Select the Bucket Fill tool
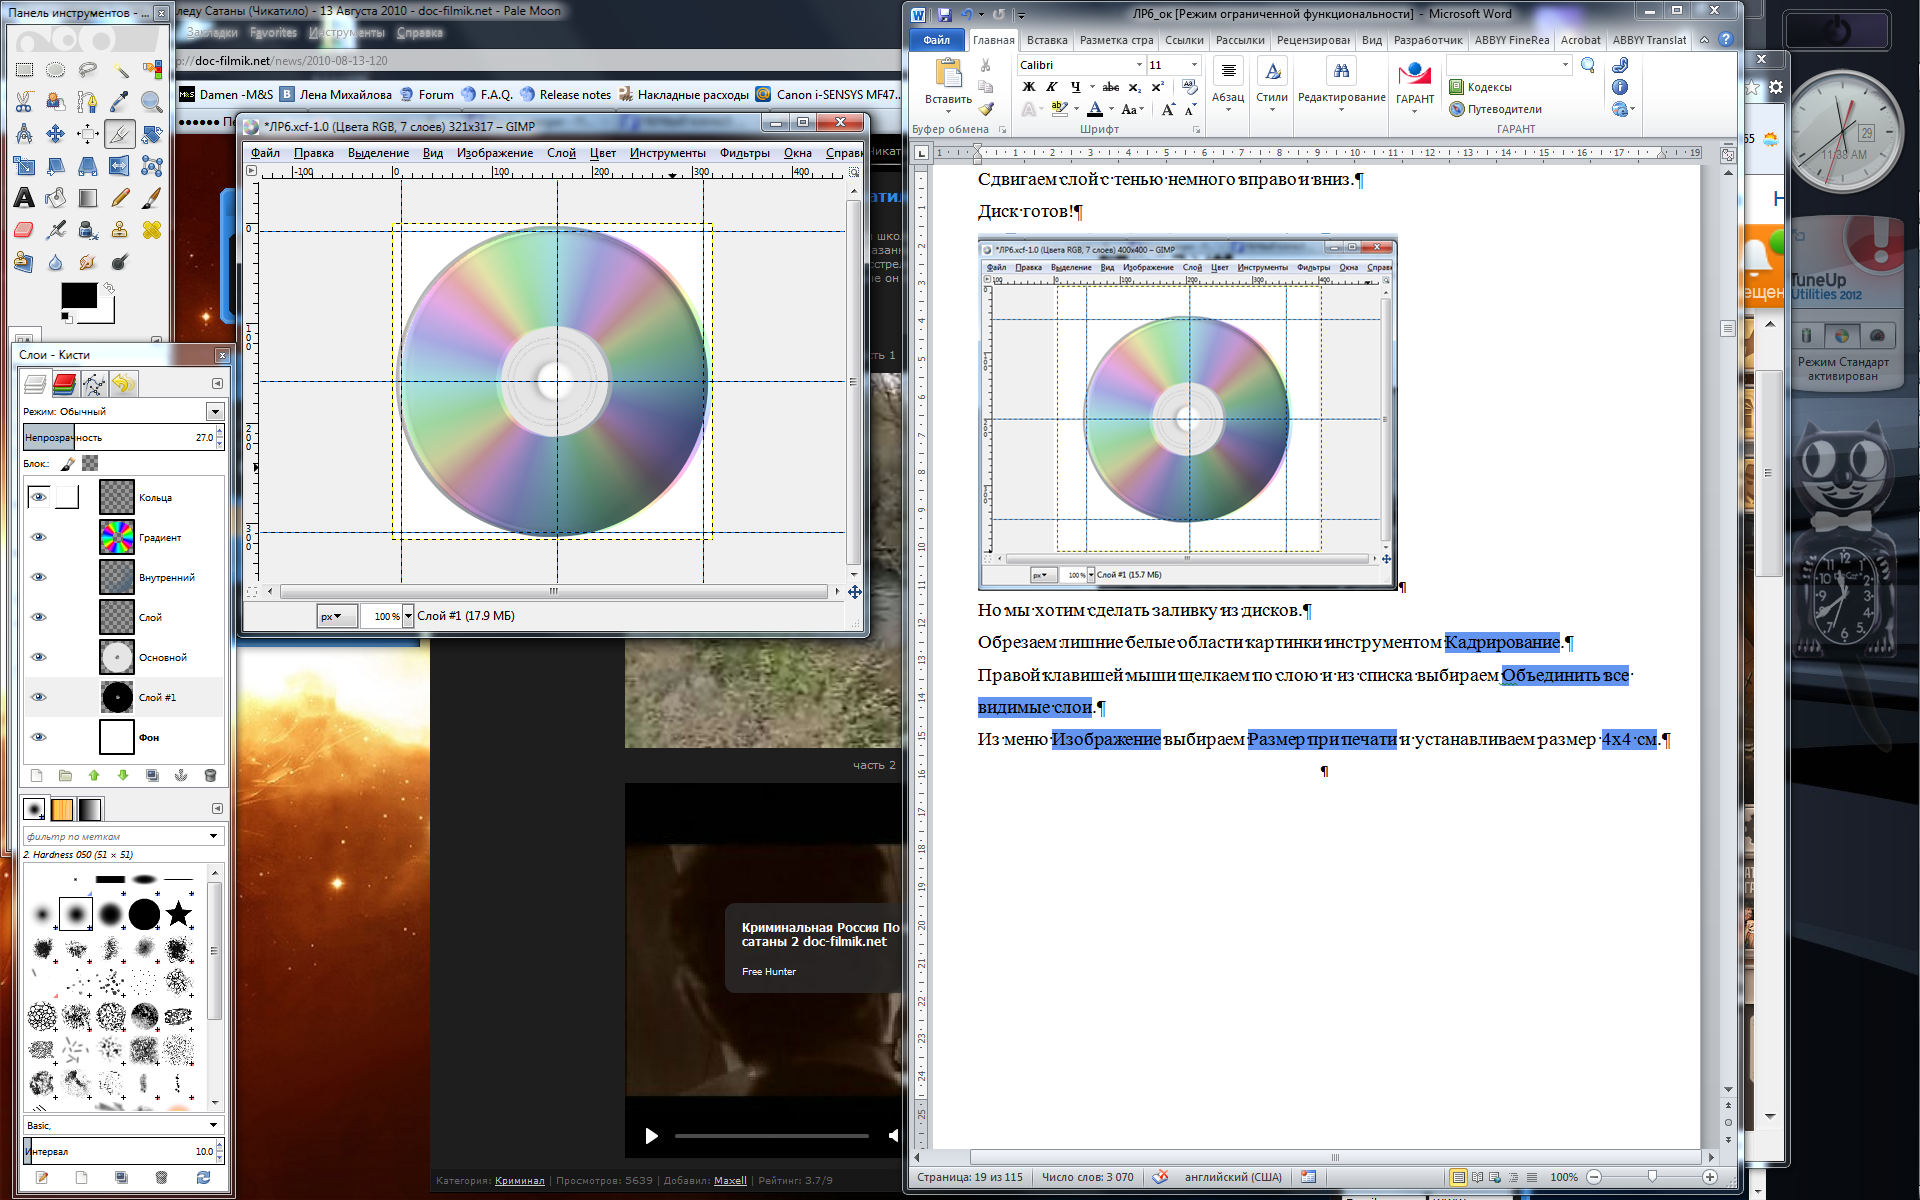This screenshot has width=1920, height=1200. click(x=56, y=198)
